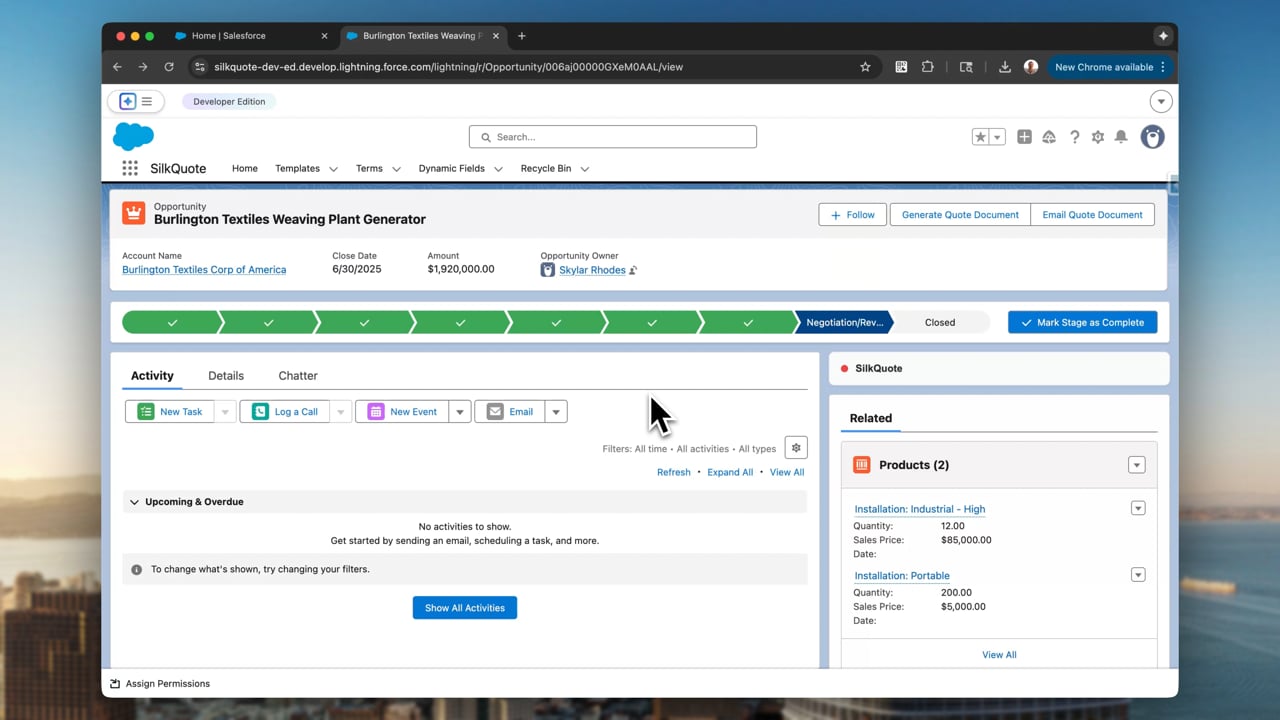The image size is (1280, 720).
Task: Click the Help question mark icon
Action: coord(1074,137)
